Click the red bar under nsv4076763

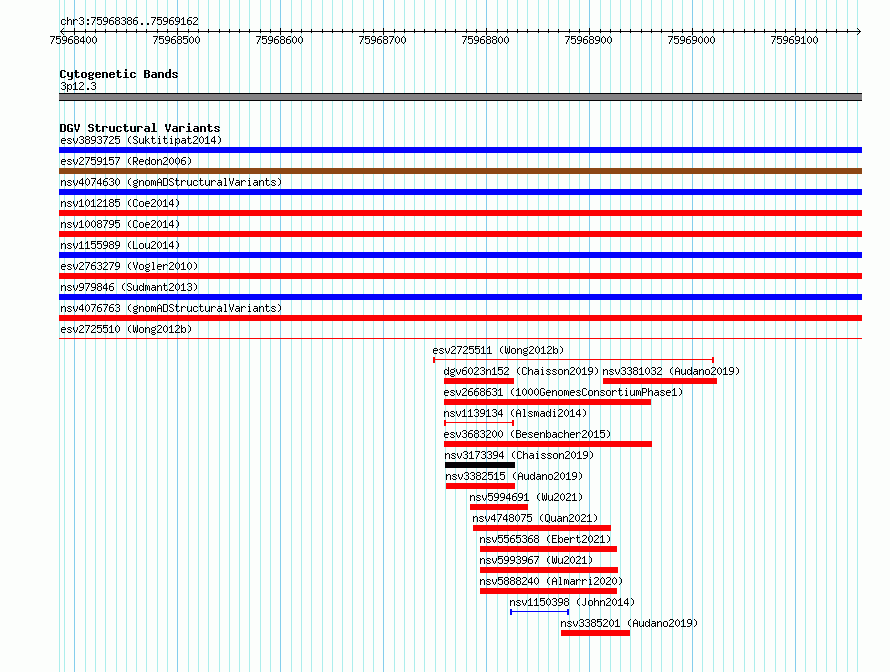coord(460,318)
